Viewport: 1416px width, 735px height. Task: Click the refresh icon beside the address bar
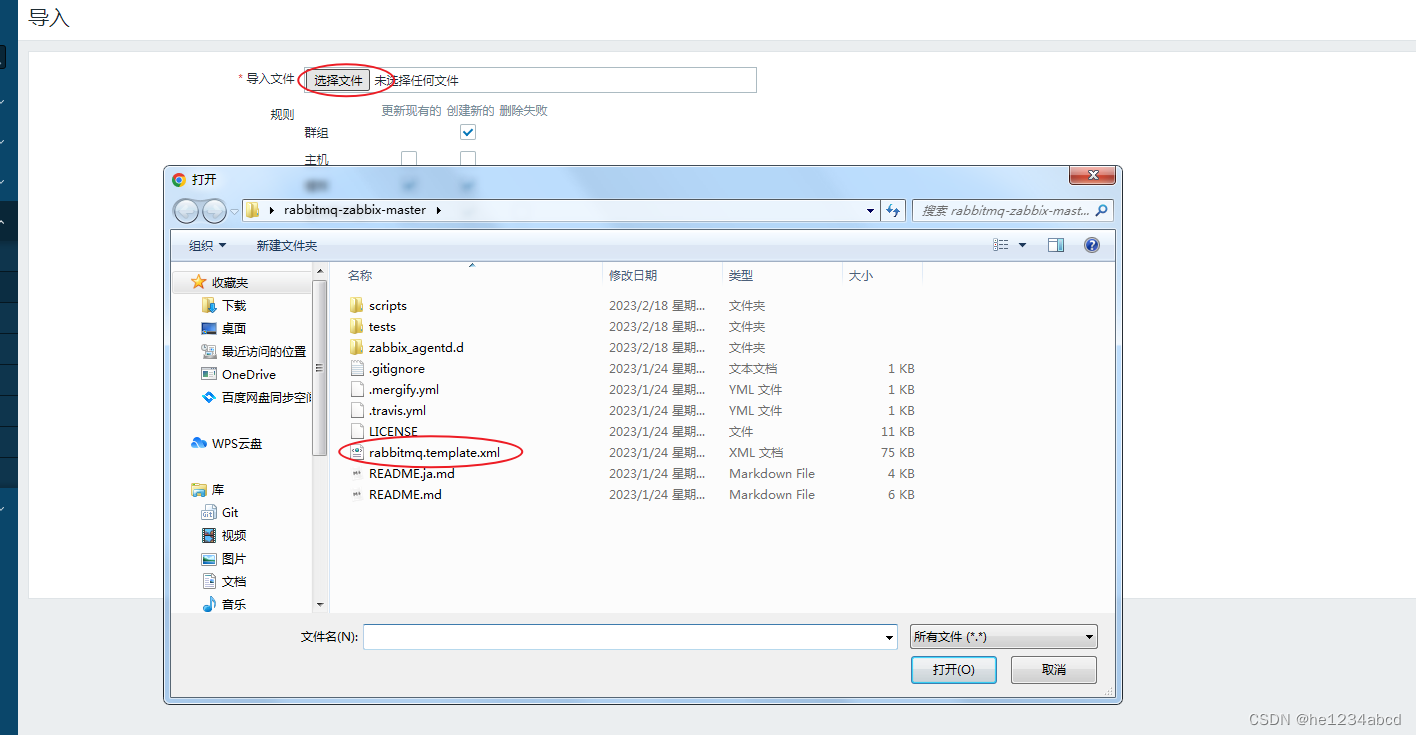click(892, 210)
